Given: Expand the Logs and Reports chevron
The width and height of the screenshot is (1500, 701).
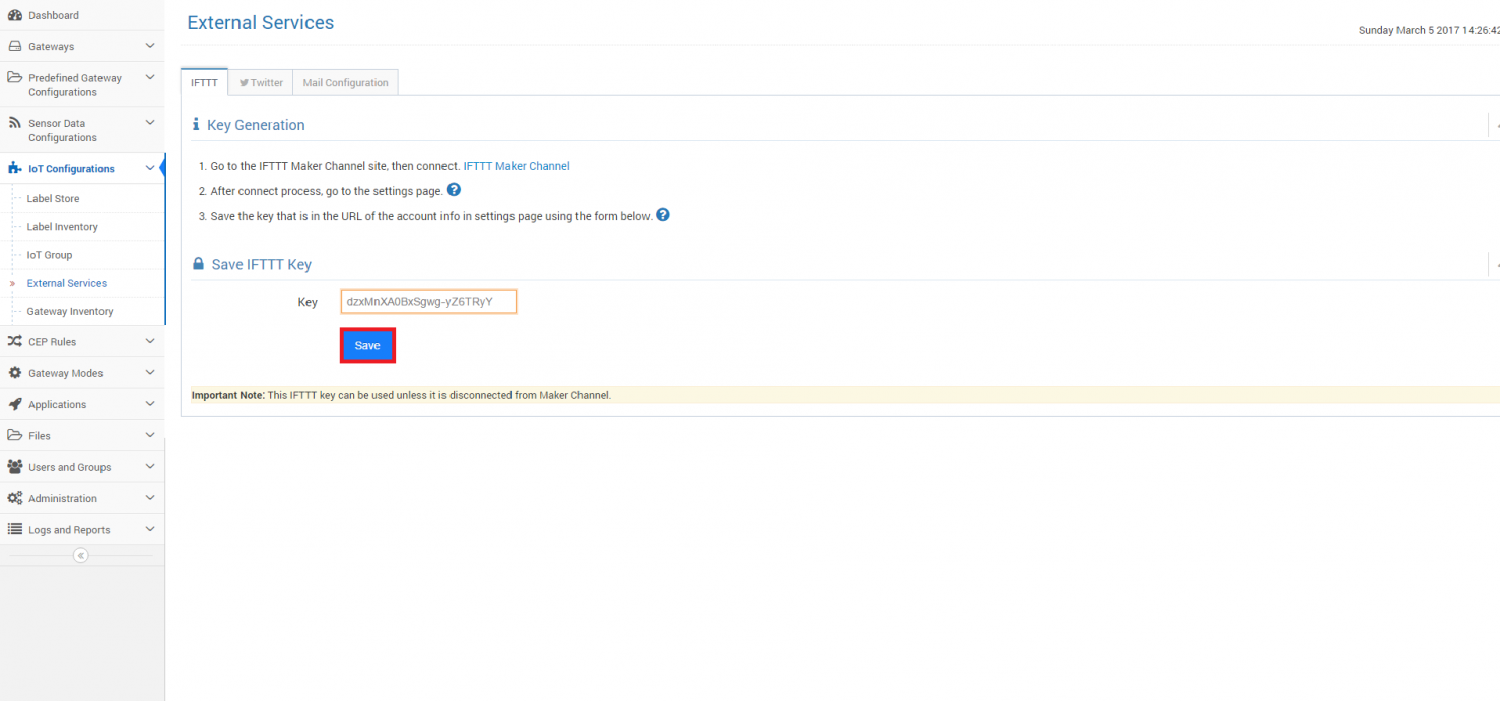Looking at the screenshot, I should coord(150,529).
